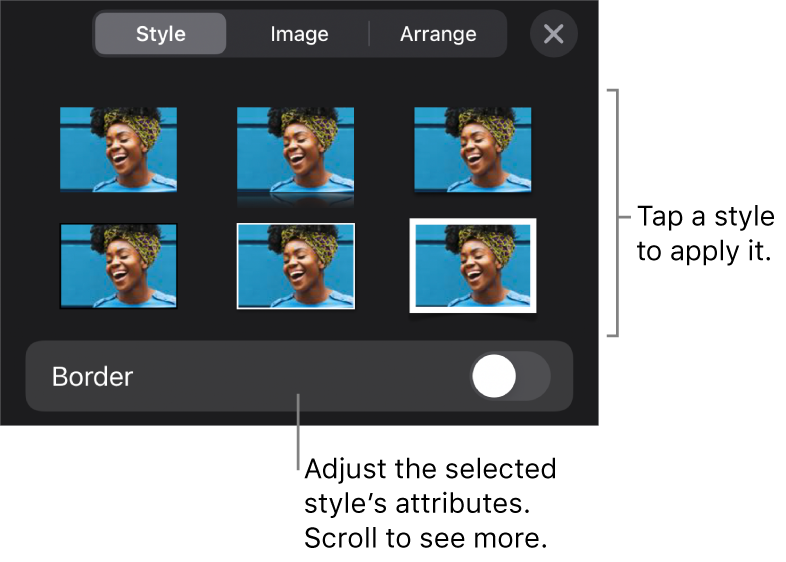Close the format panel with X button

(x=553, y=34)
